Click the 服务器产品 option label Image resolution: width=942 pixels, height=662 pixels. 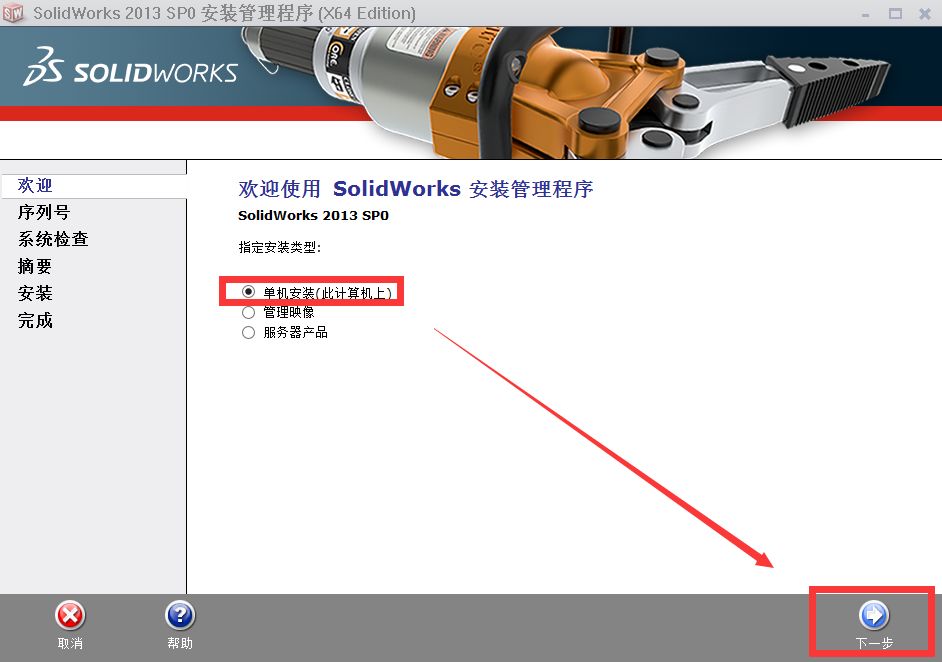tap(296, 332)
